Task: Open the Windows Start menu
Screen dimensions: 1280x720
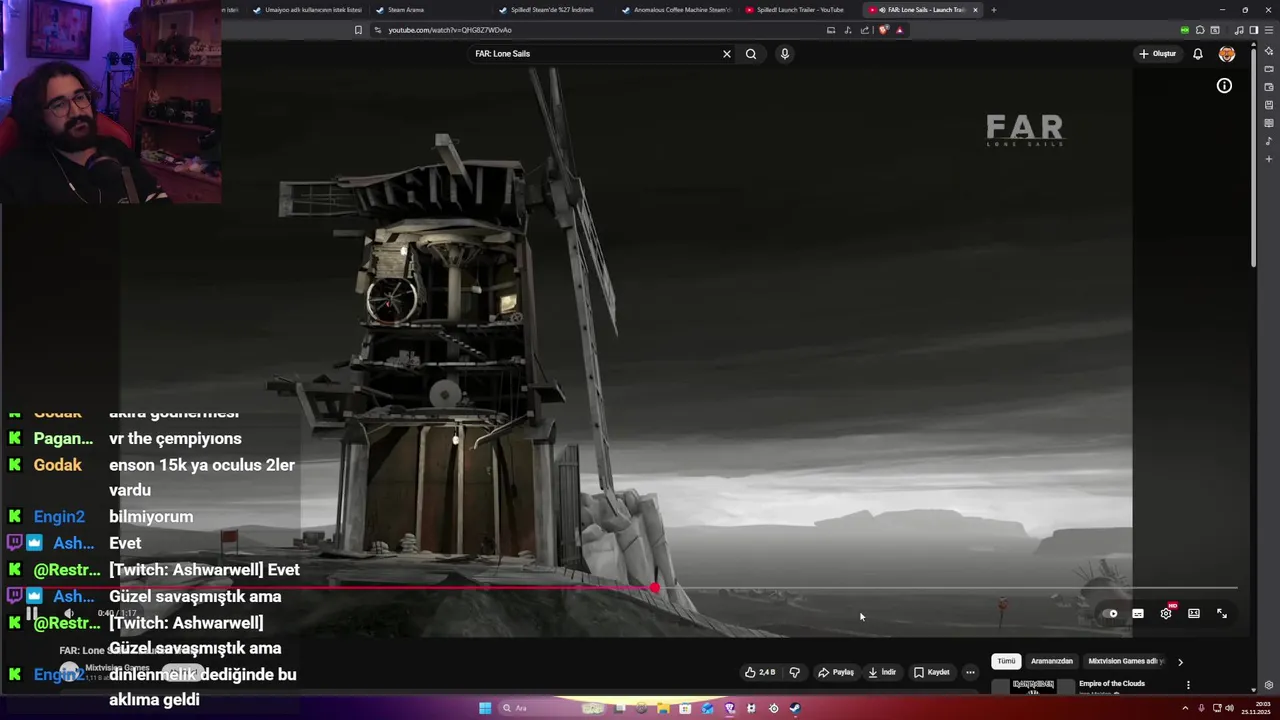Action: tap(485, 708)
